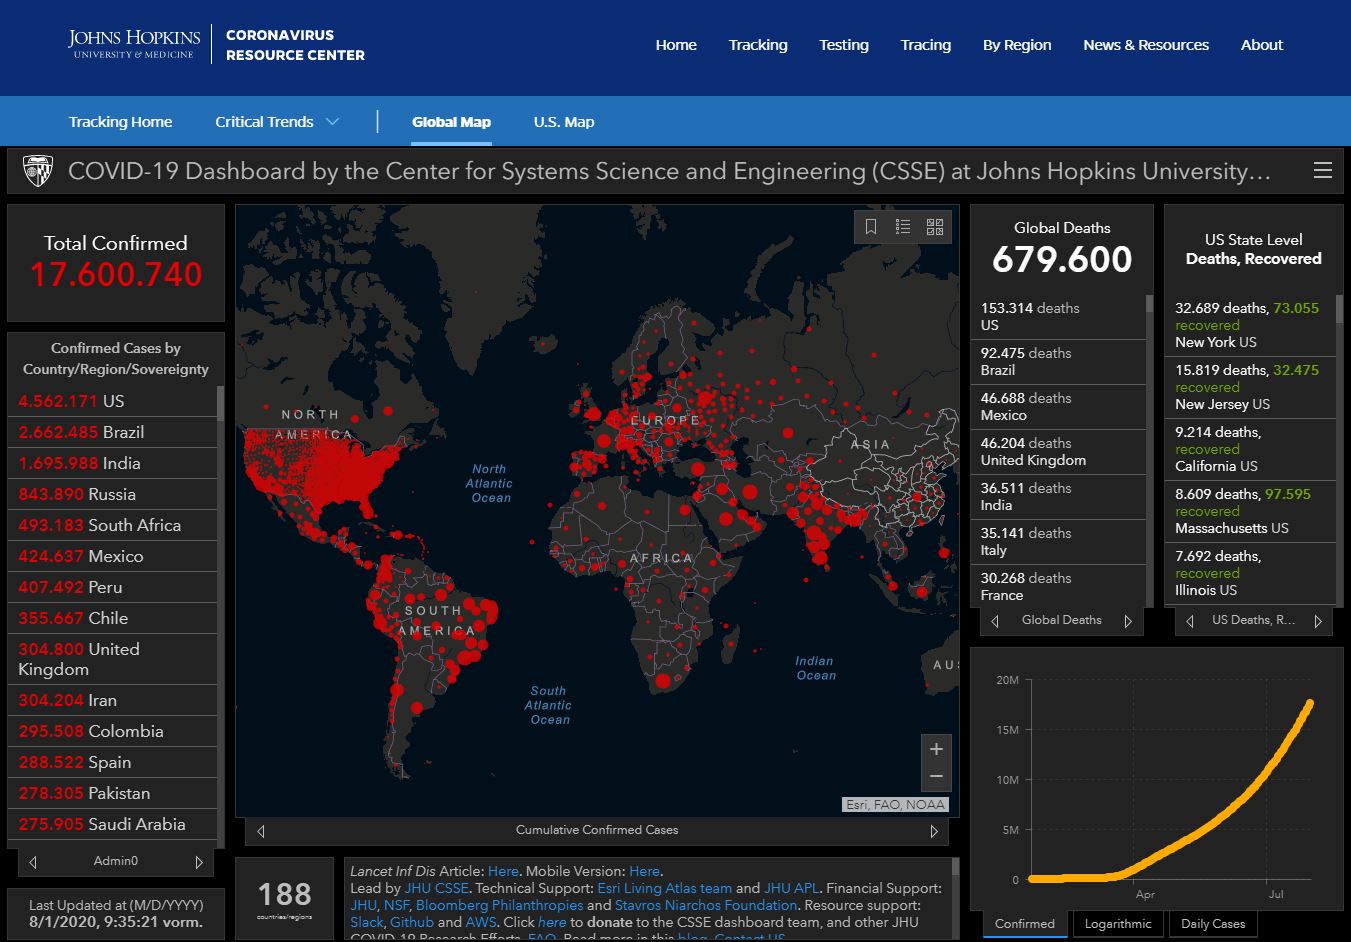Open the Github link
Screen dimensions: 1351x942
point(411,922)
